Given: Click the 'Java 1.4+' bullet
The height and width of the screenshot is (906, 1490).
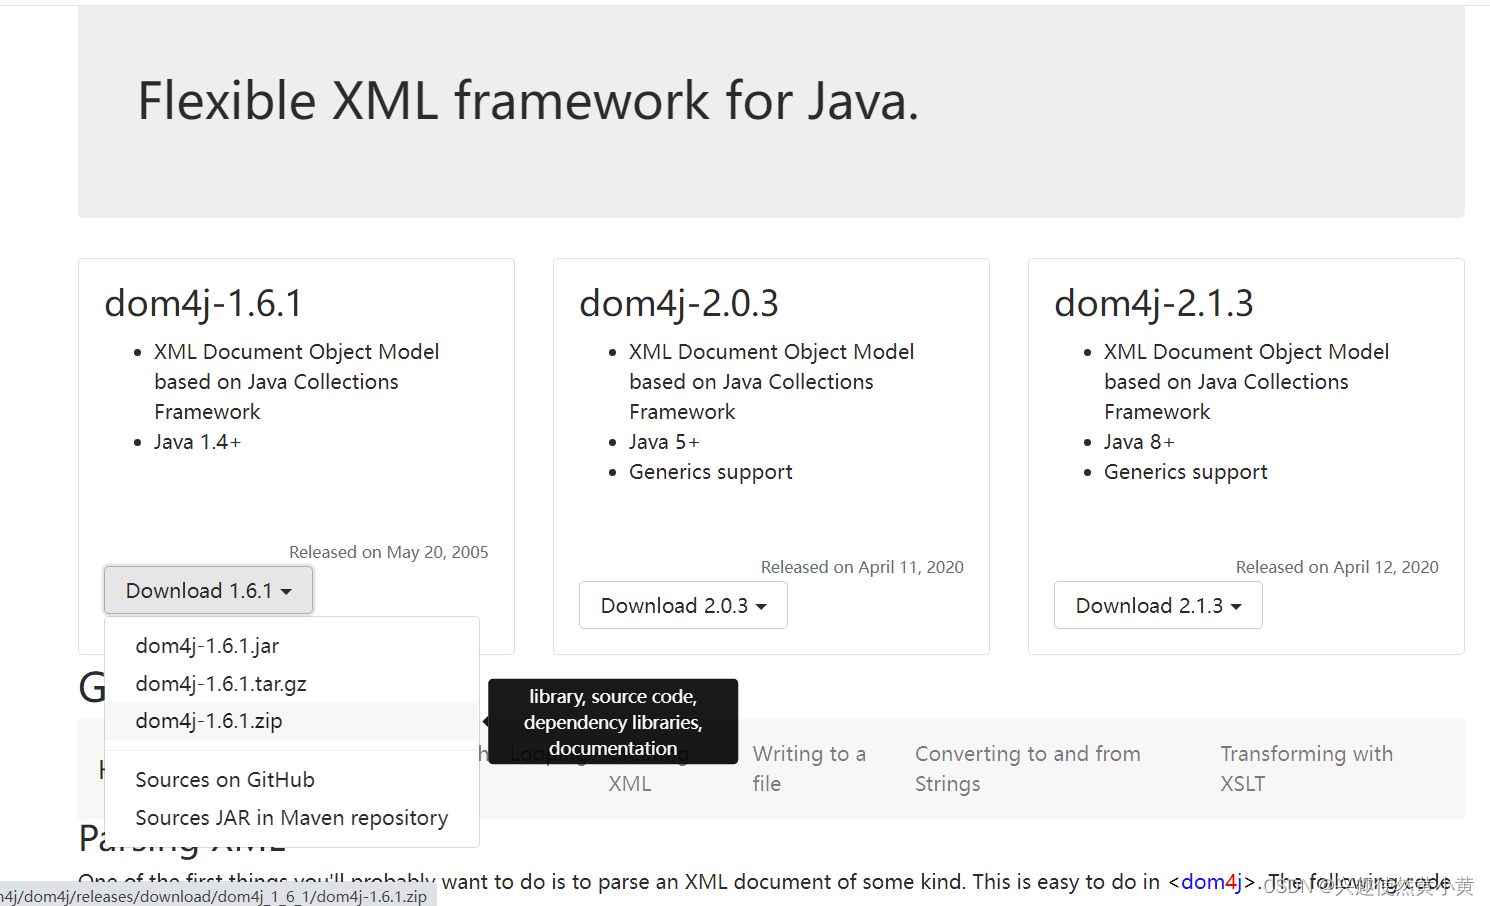Looking at the screenshot, I should tap(197, 442).
